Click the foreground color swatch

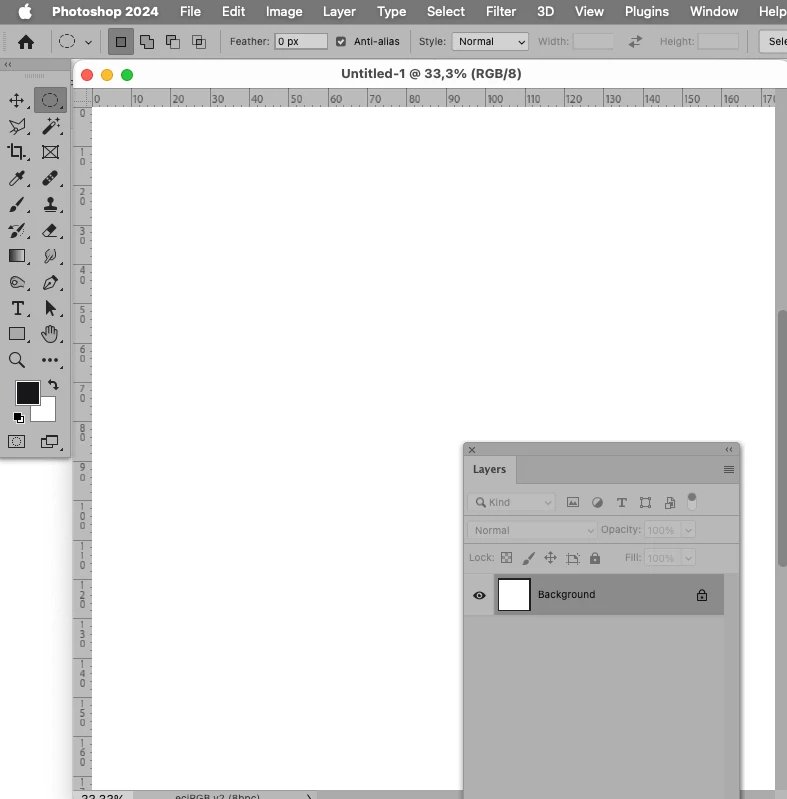28,393
